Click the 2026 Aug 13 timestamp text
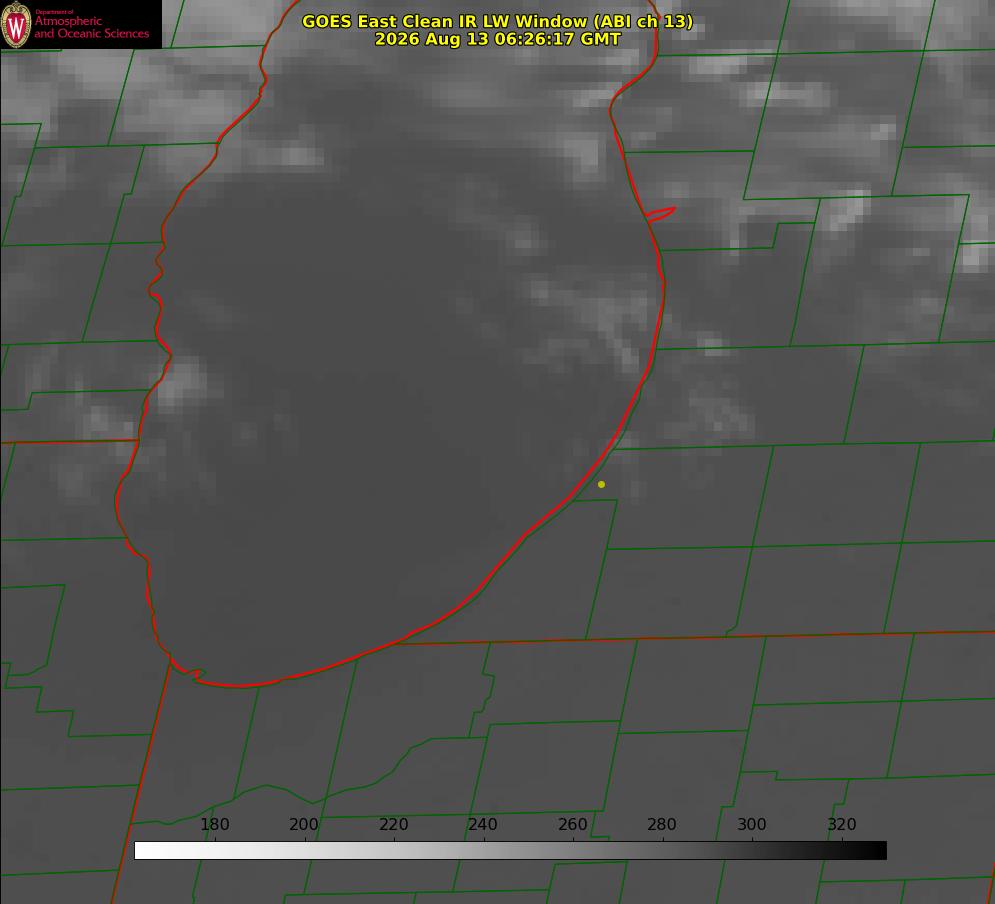995x904 pixels. coord(497,39)
